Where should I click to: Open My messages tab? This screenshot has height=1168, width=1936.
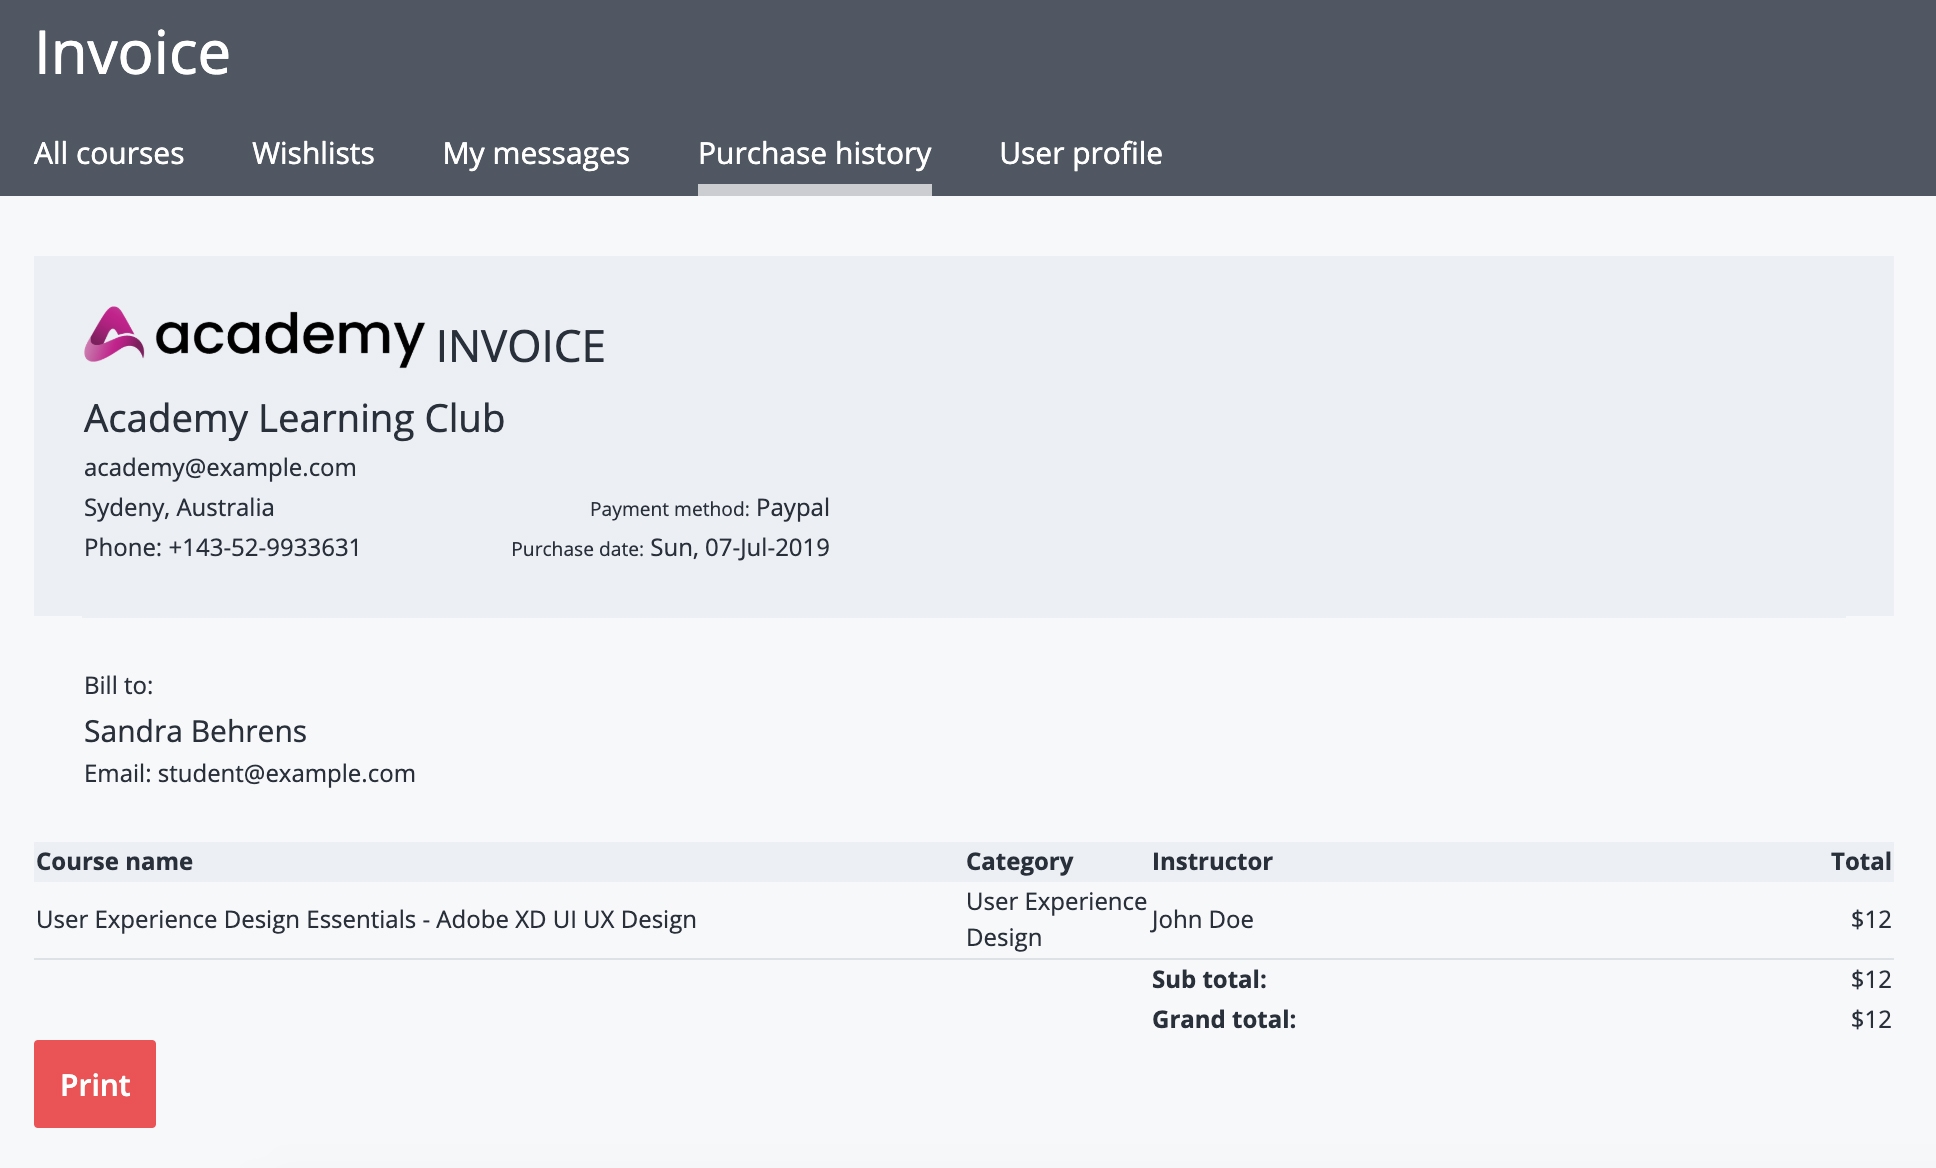coord(536,153)
